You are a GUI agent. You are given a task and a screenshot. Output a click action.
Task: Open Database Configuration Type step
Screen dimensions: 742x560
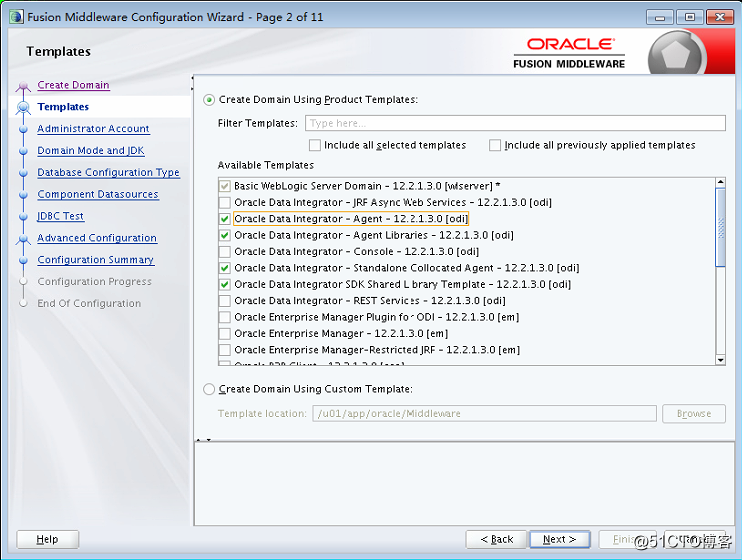[108, 172]
